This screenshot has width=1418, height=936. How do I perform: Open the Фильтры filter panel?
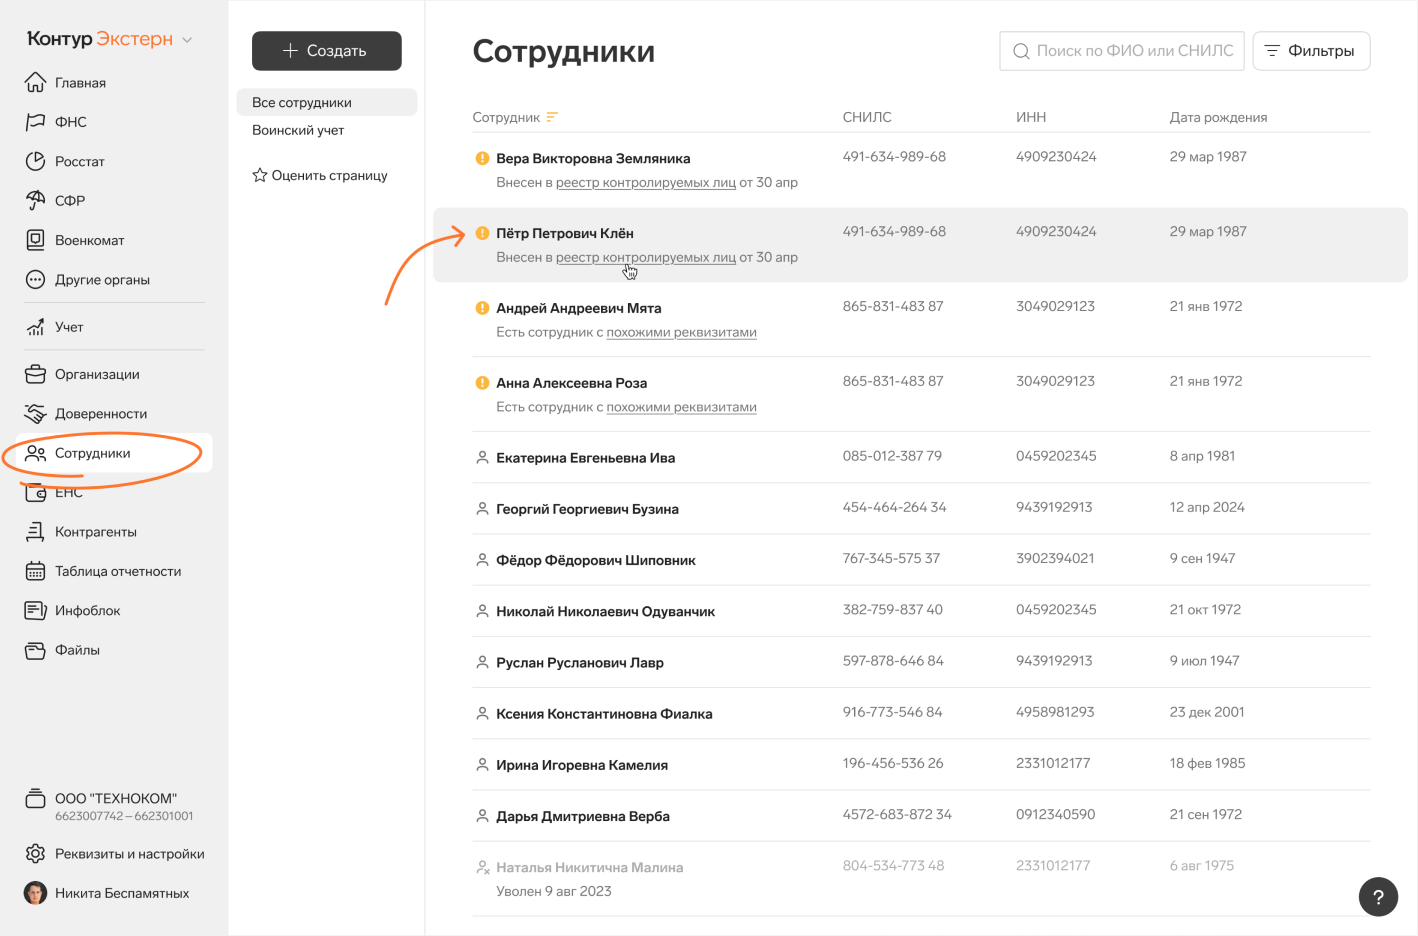click(x=1310, y=51)
